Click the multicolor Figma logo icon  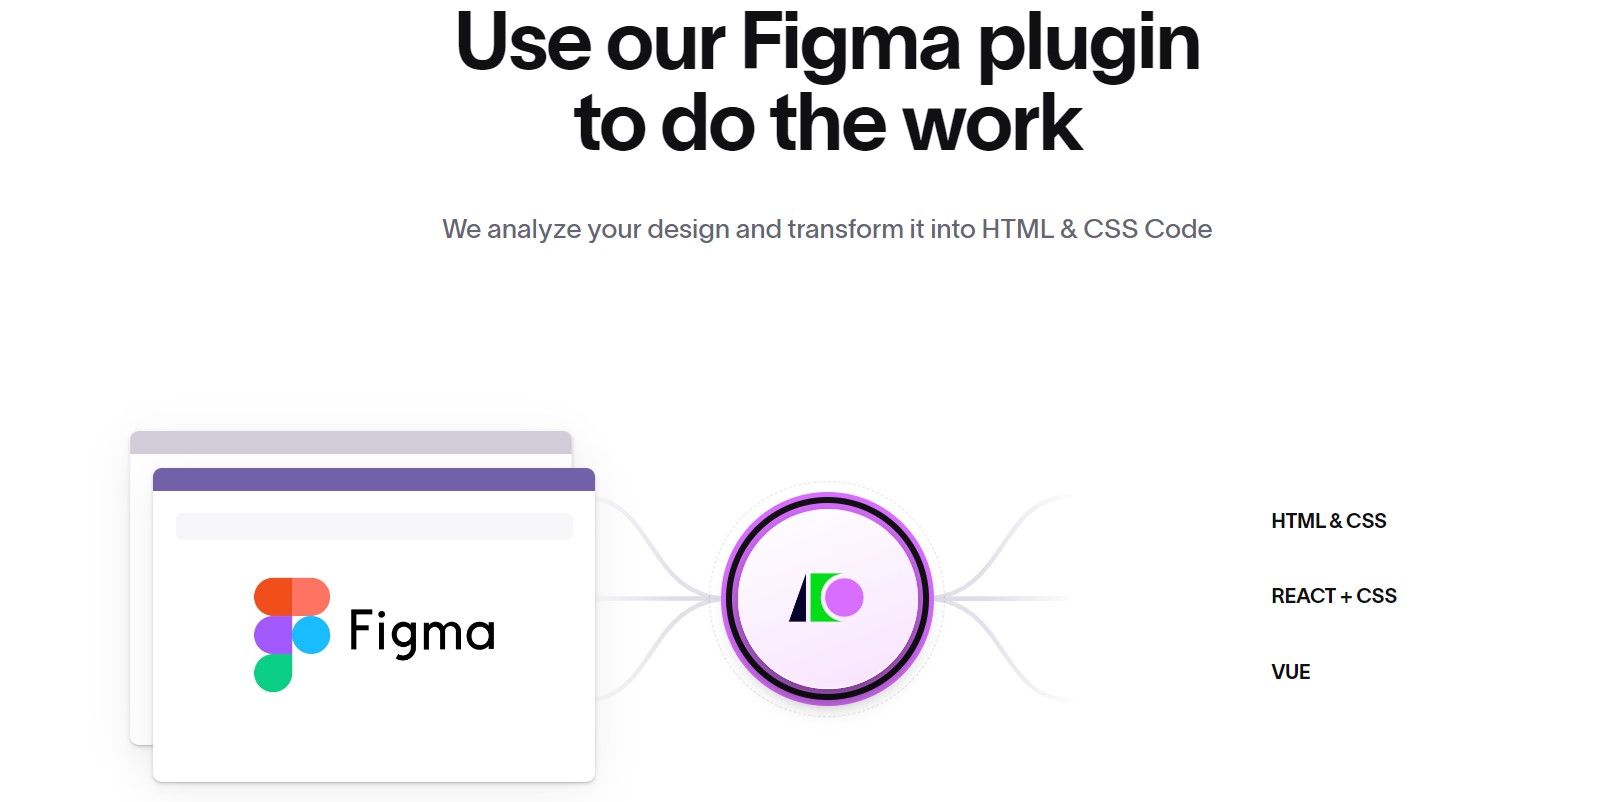[x=292, y=634]
